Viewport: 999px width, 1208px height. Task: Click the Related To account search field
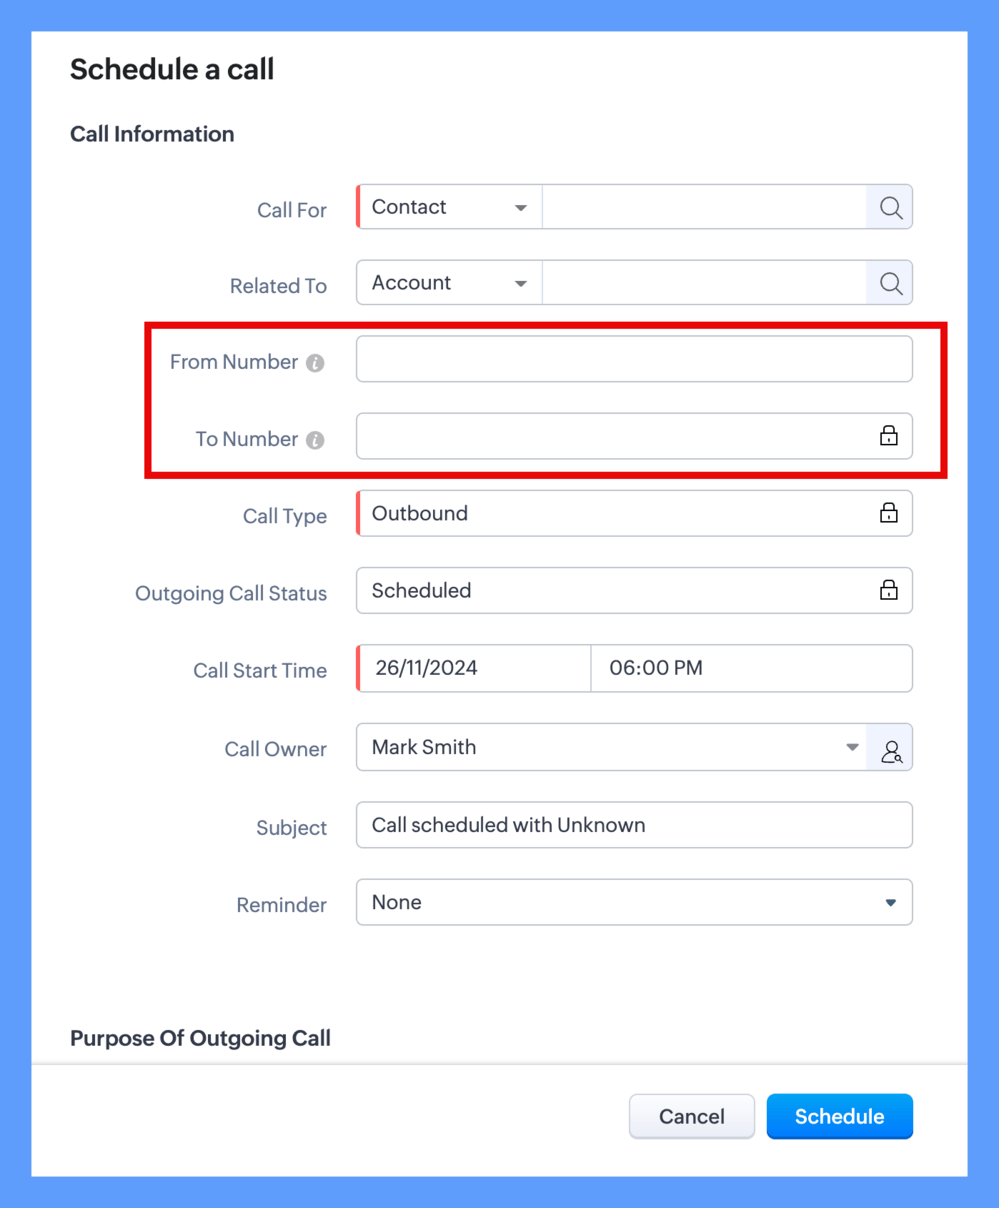pos(704,284)
